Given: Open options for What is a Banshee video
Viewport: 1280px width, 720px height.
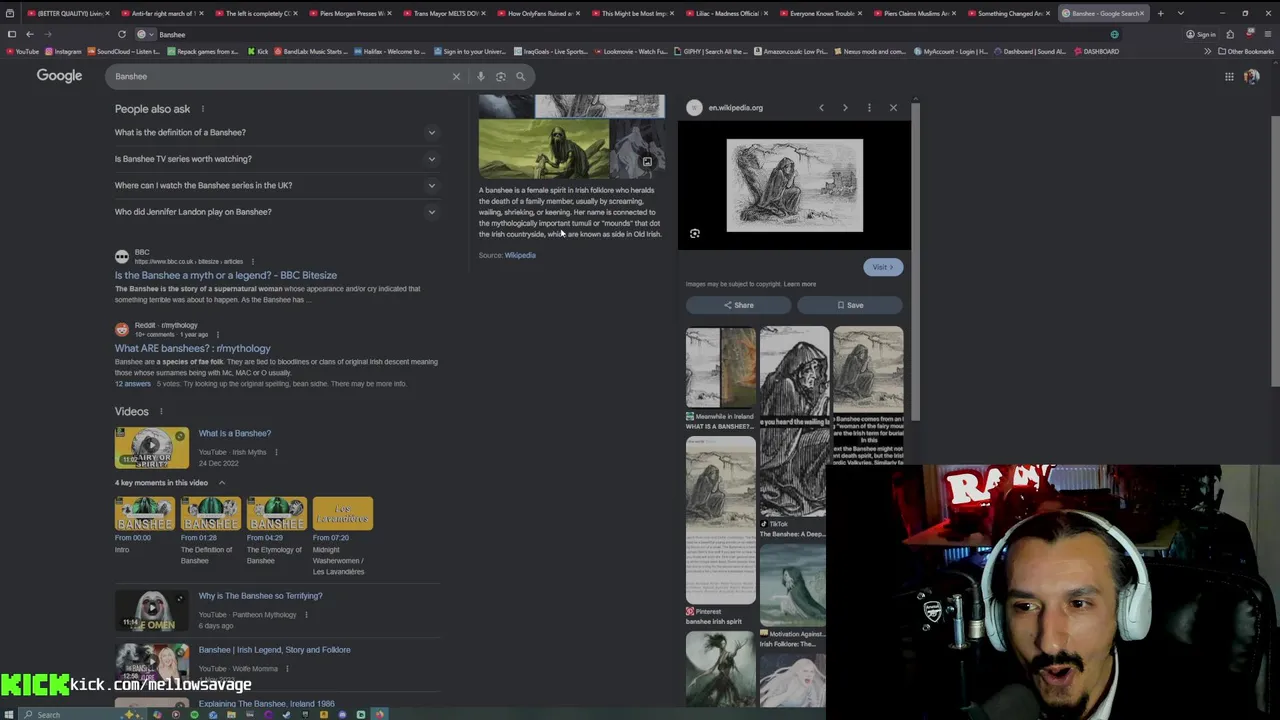Looking at the screenshot, I should pos(276,452).
